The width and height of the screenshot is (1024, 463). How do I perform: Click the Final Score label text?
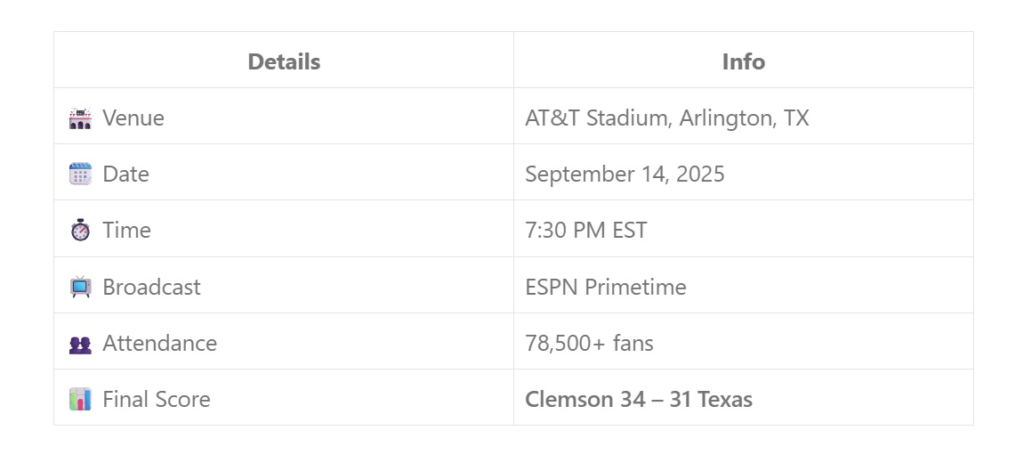point(157,399)
